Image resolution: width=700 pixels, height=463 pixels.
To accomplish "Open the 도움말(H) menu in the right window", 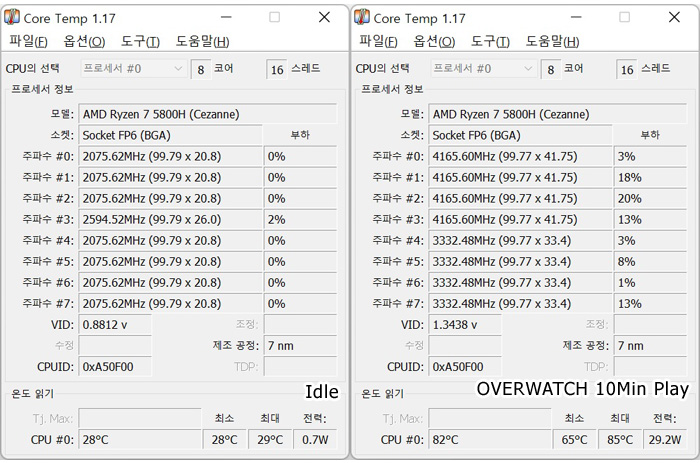I will click(x=553, y=41).
